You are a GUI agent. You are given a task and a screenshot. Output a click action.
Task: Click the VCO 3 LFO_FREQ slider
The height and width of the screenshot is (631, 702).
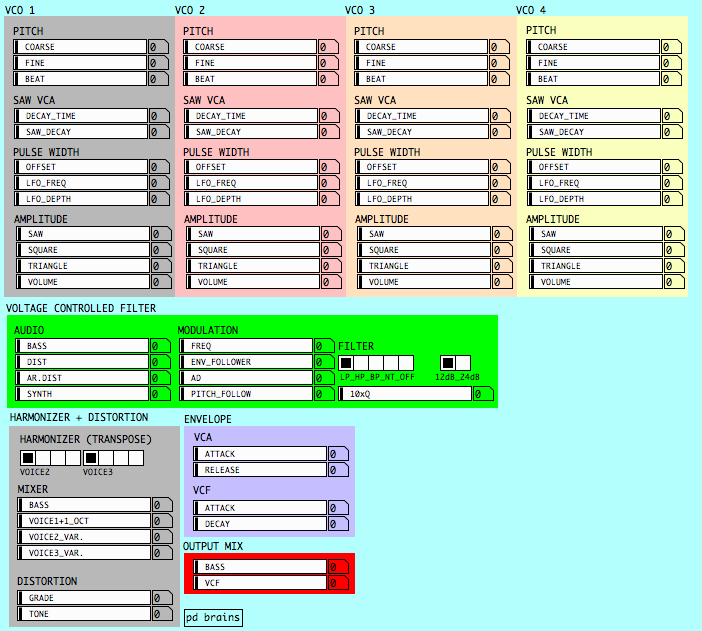[x=422, y=183]
